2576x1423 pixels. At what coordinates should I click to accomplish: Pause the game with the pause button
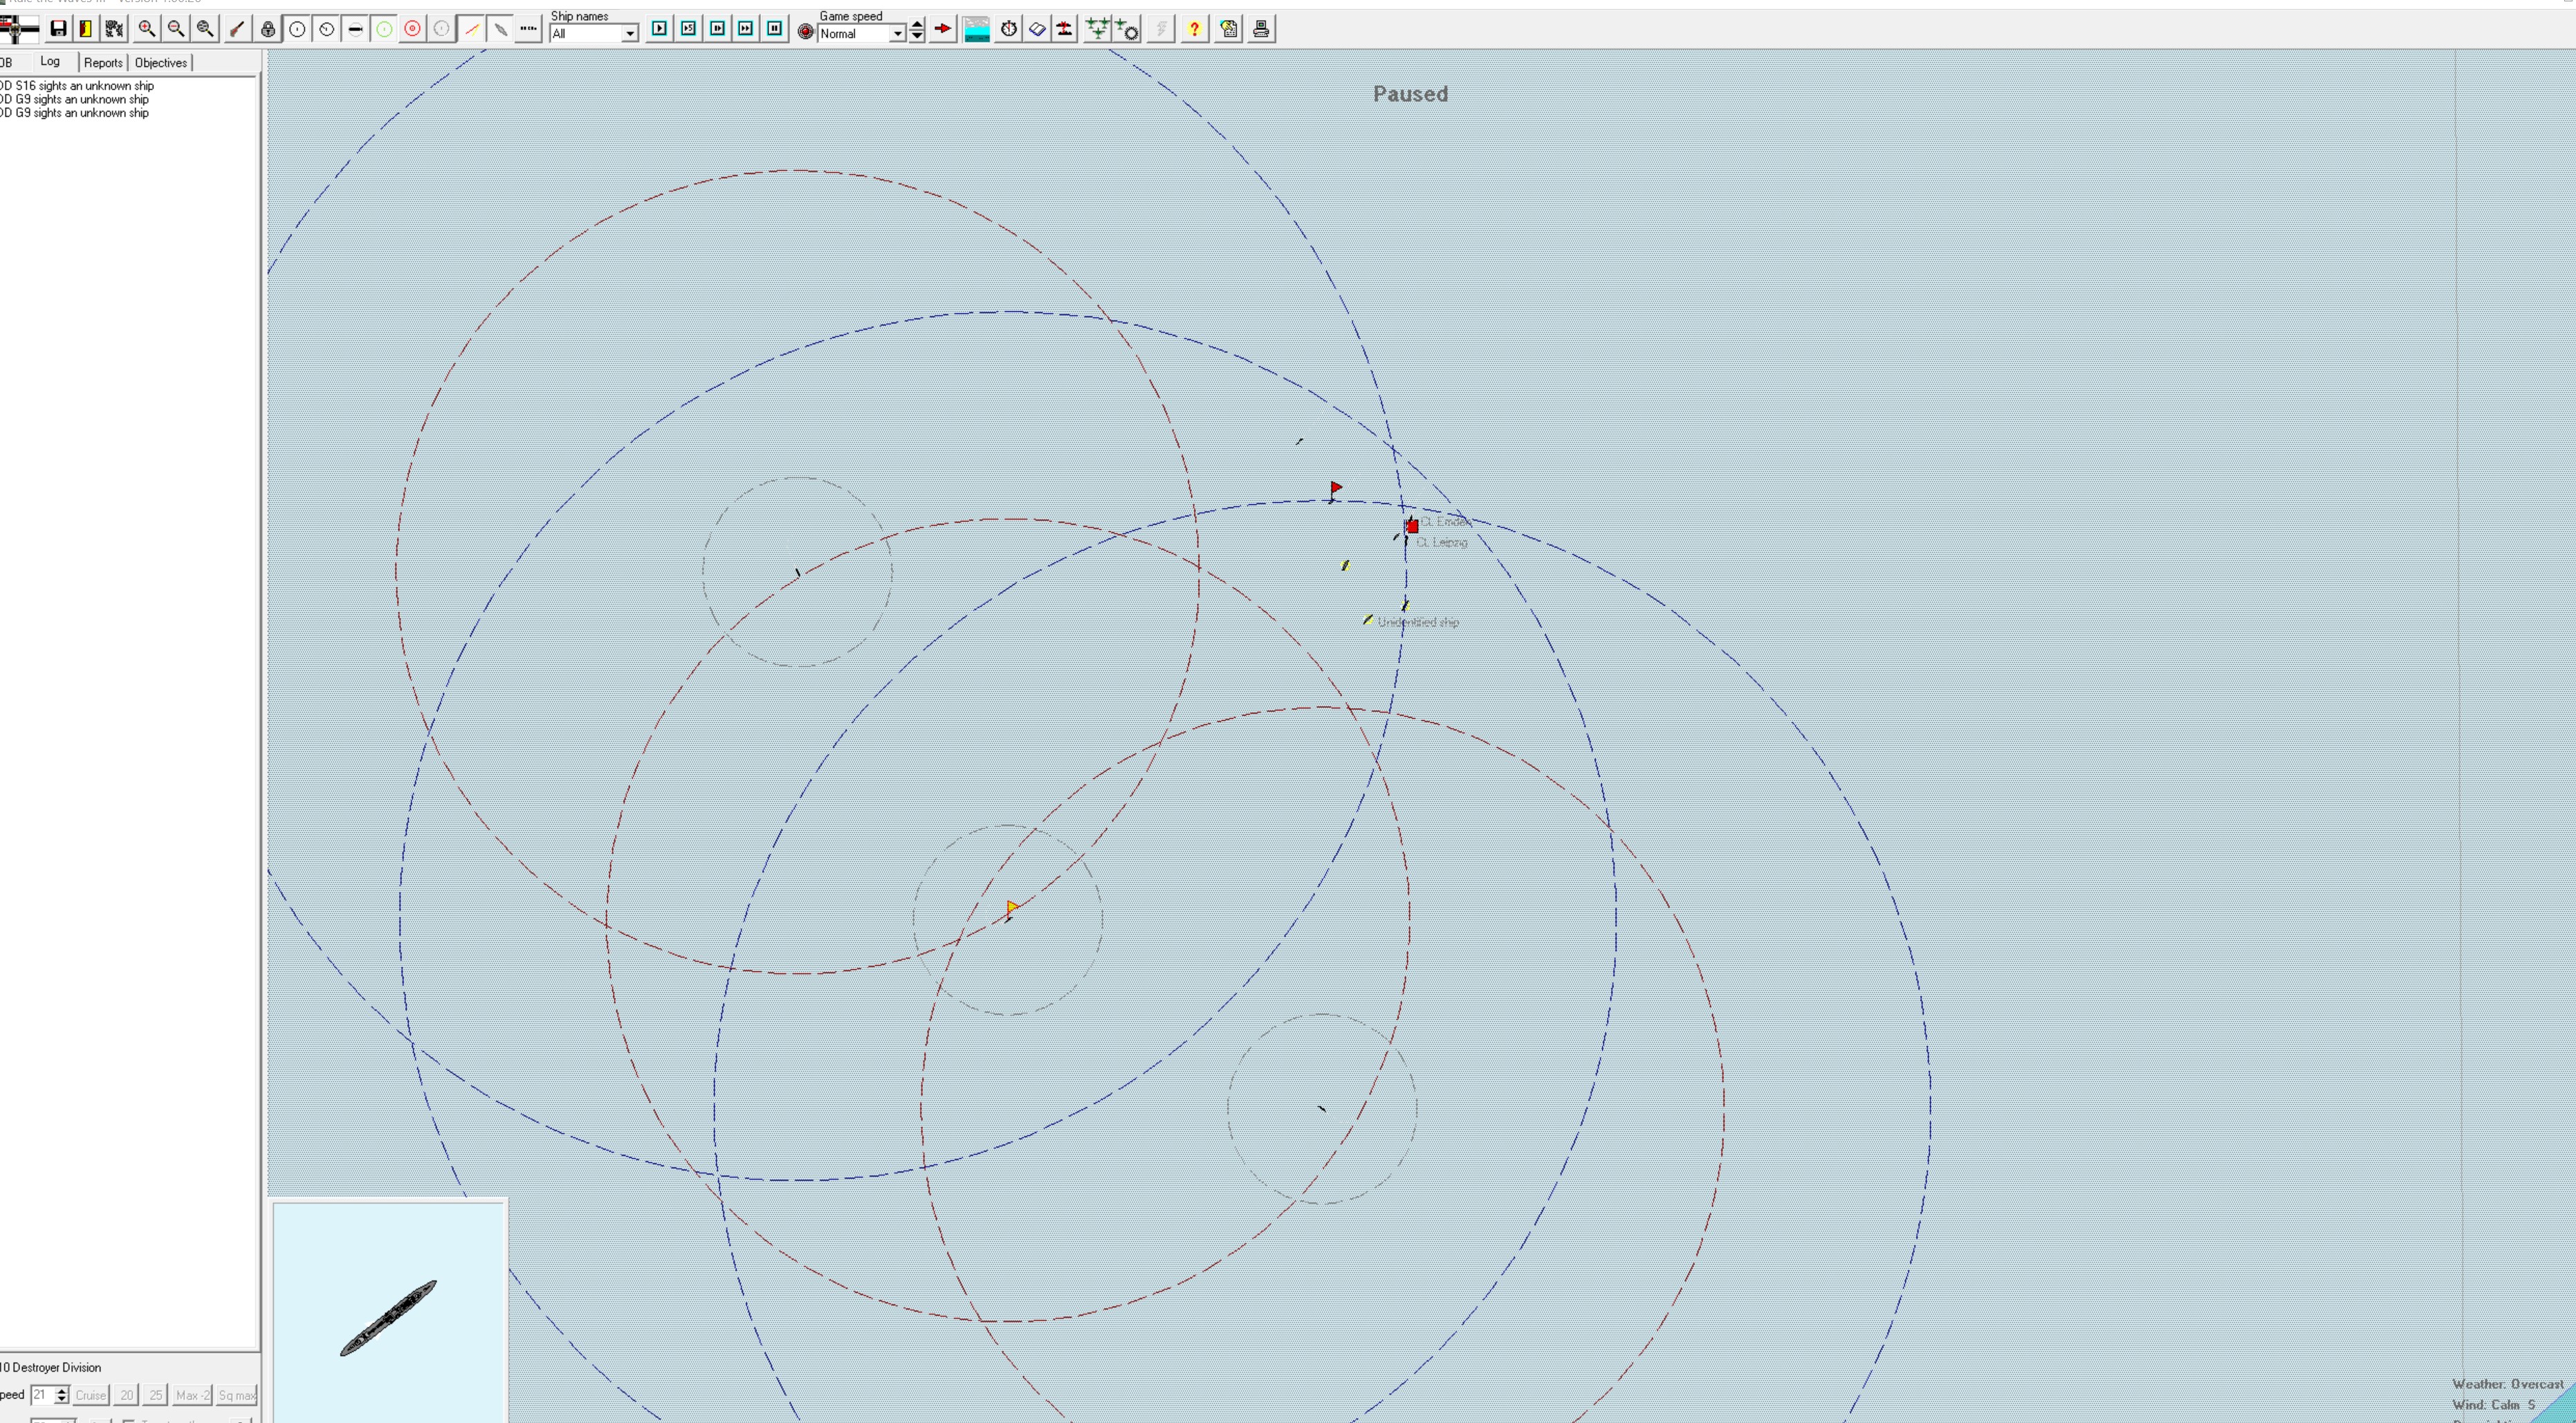coord(774,29)
